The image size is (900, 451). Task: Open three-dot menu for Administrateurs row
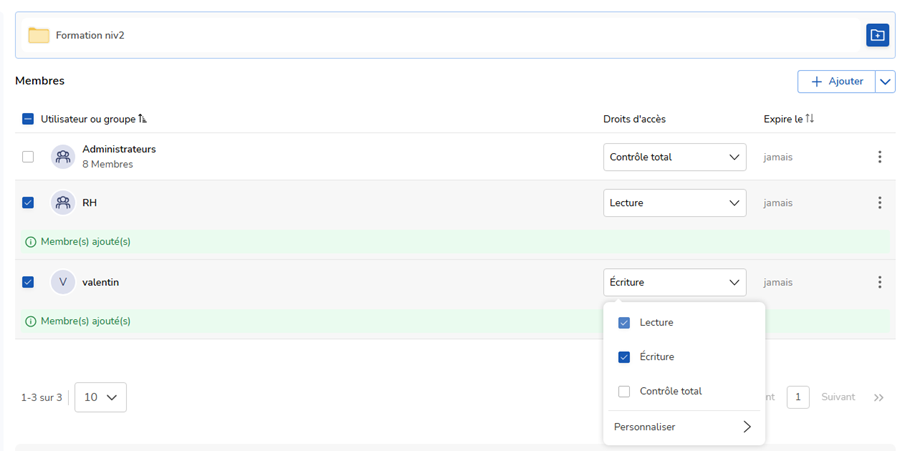coord(879,157)
